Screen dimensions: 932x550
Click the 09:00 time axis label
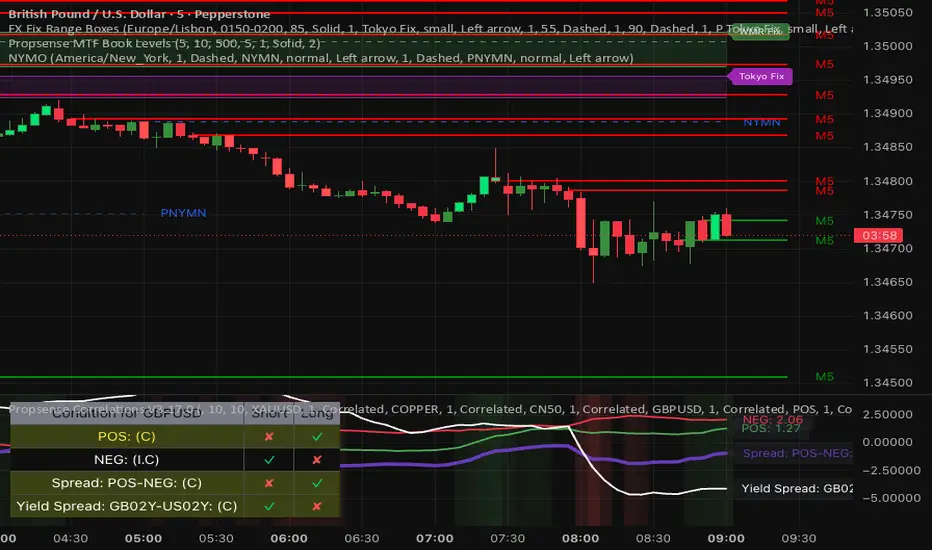pos(726,539)
